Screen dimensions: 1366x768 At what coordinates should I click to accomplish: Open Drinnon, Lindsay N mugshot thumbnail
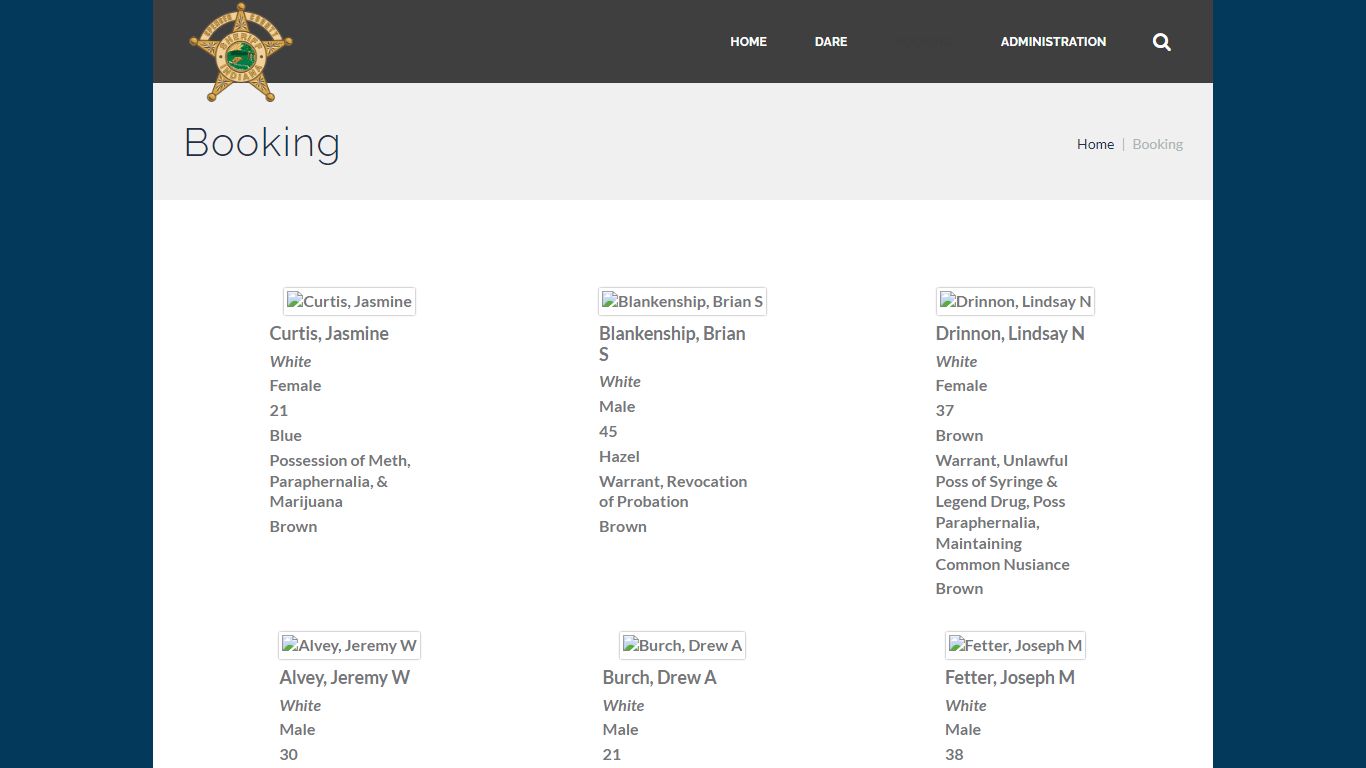tap(1015, 301)
